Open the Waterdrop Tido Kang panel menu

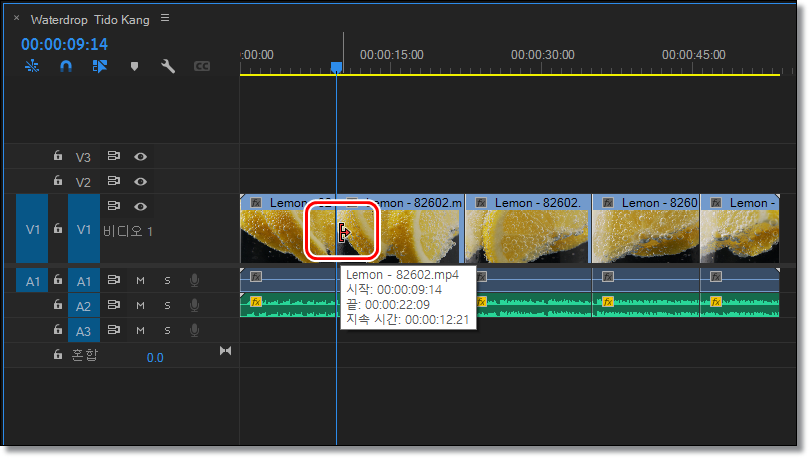pos(165,18)
